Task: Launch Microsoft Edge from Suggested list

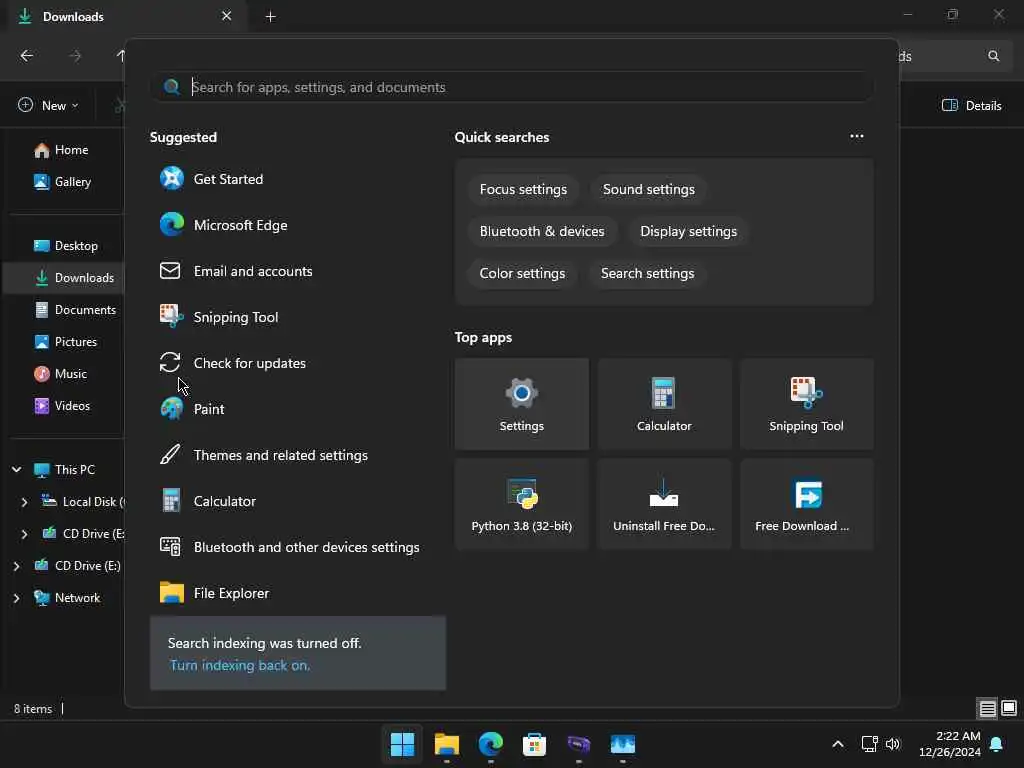Action: coord(297,225)
